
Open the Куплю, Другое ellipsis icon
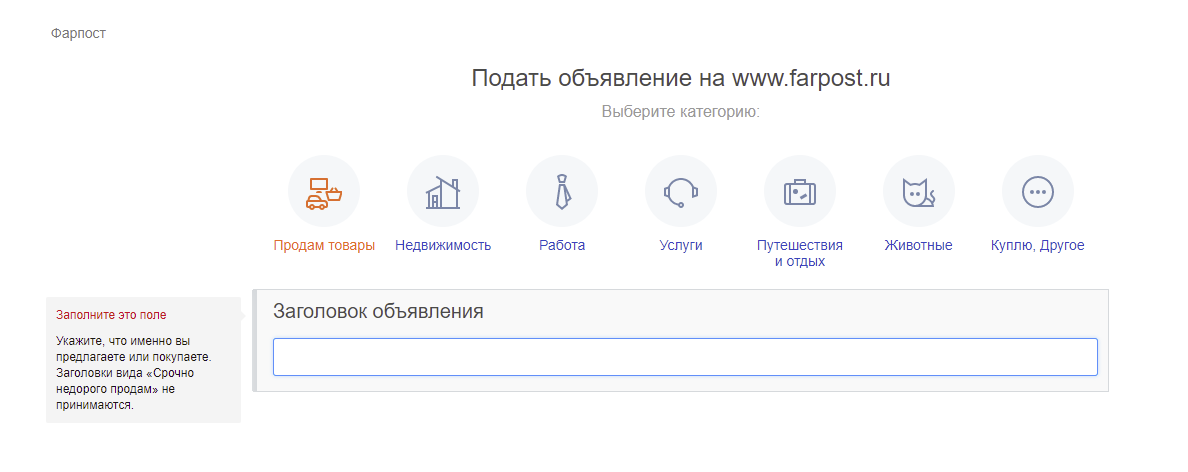tap(1038, 191)
